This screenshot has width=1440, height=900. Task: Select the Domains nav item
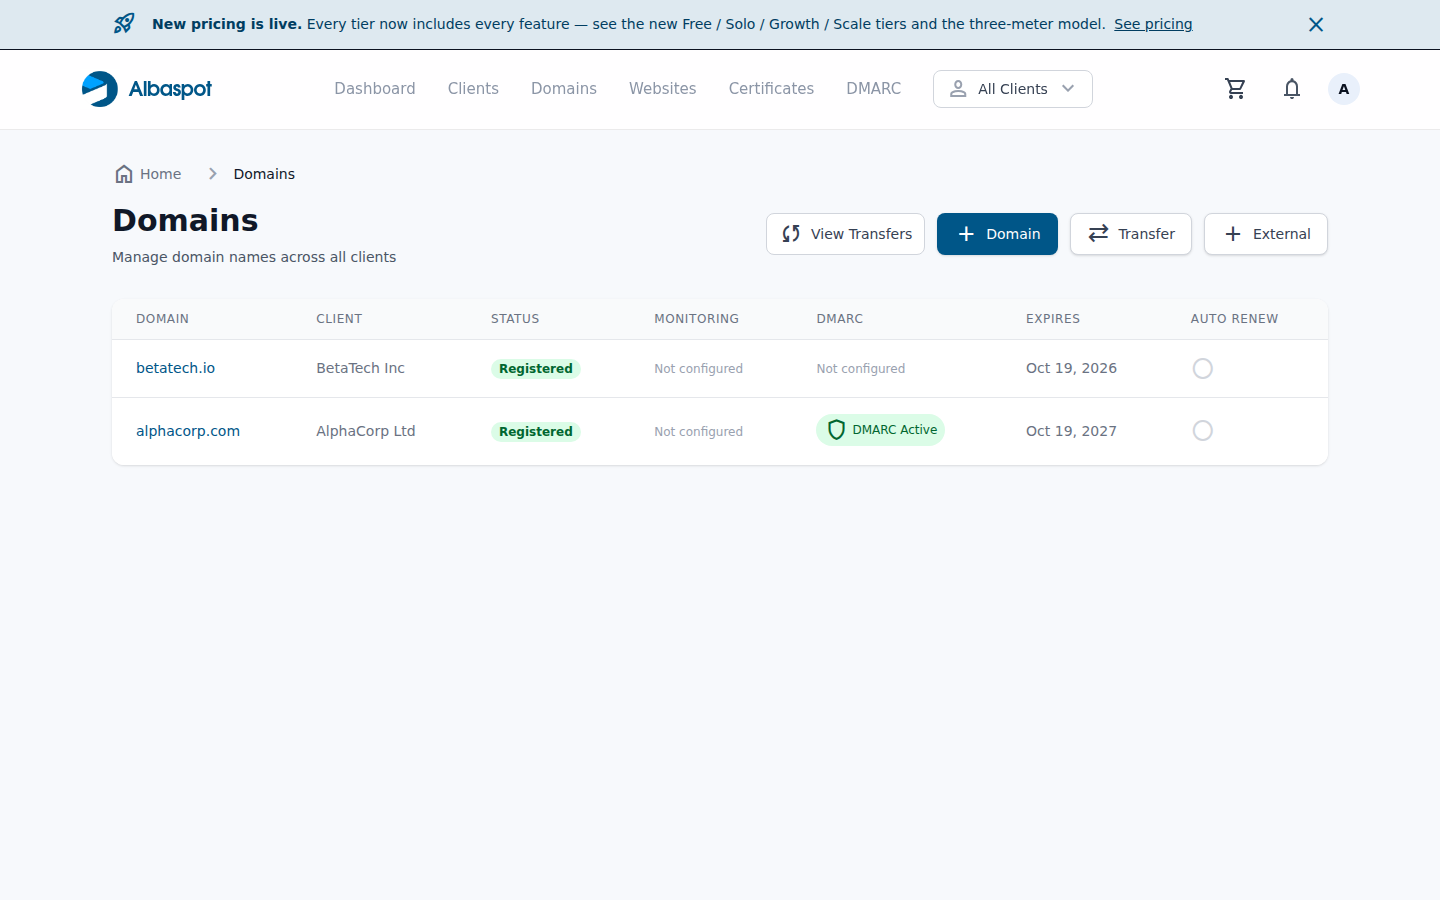(564, 89)
